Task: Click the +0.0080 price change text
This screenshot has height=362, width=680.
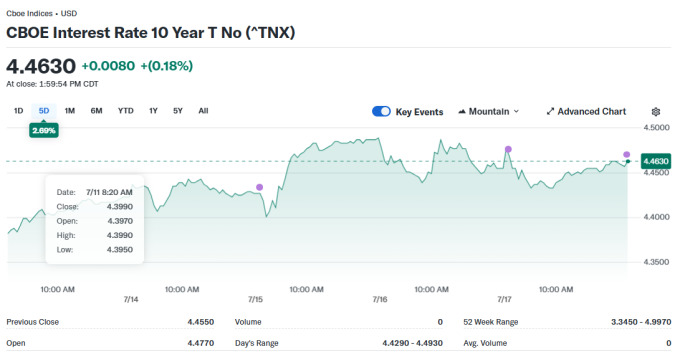Action: 108,66
